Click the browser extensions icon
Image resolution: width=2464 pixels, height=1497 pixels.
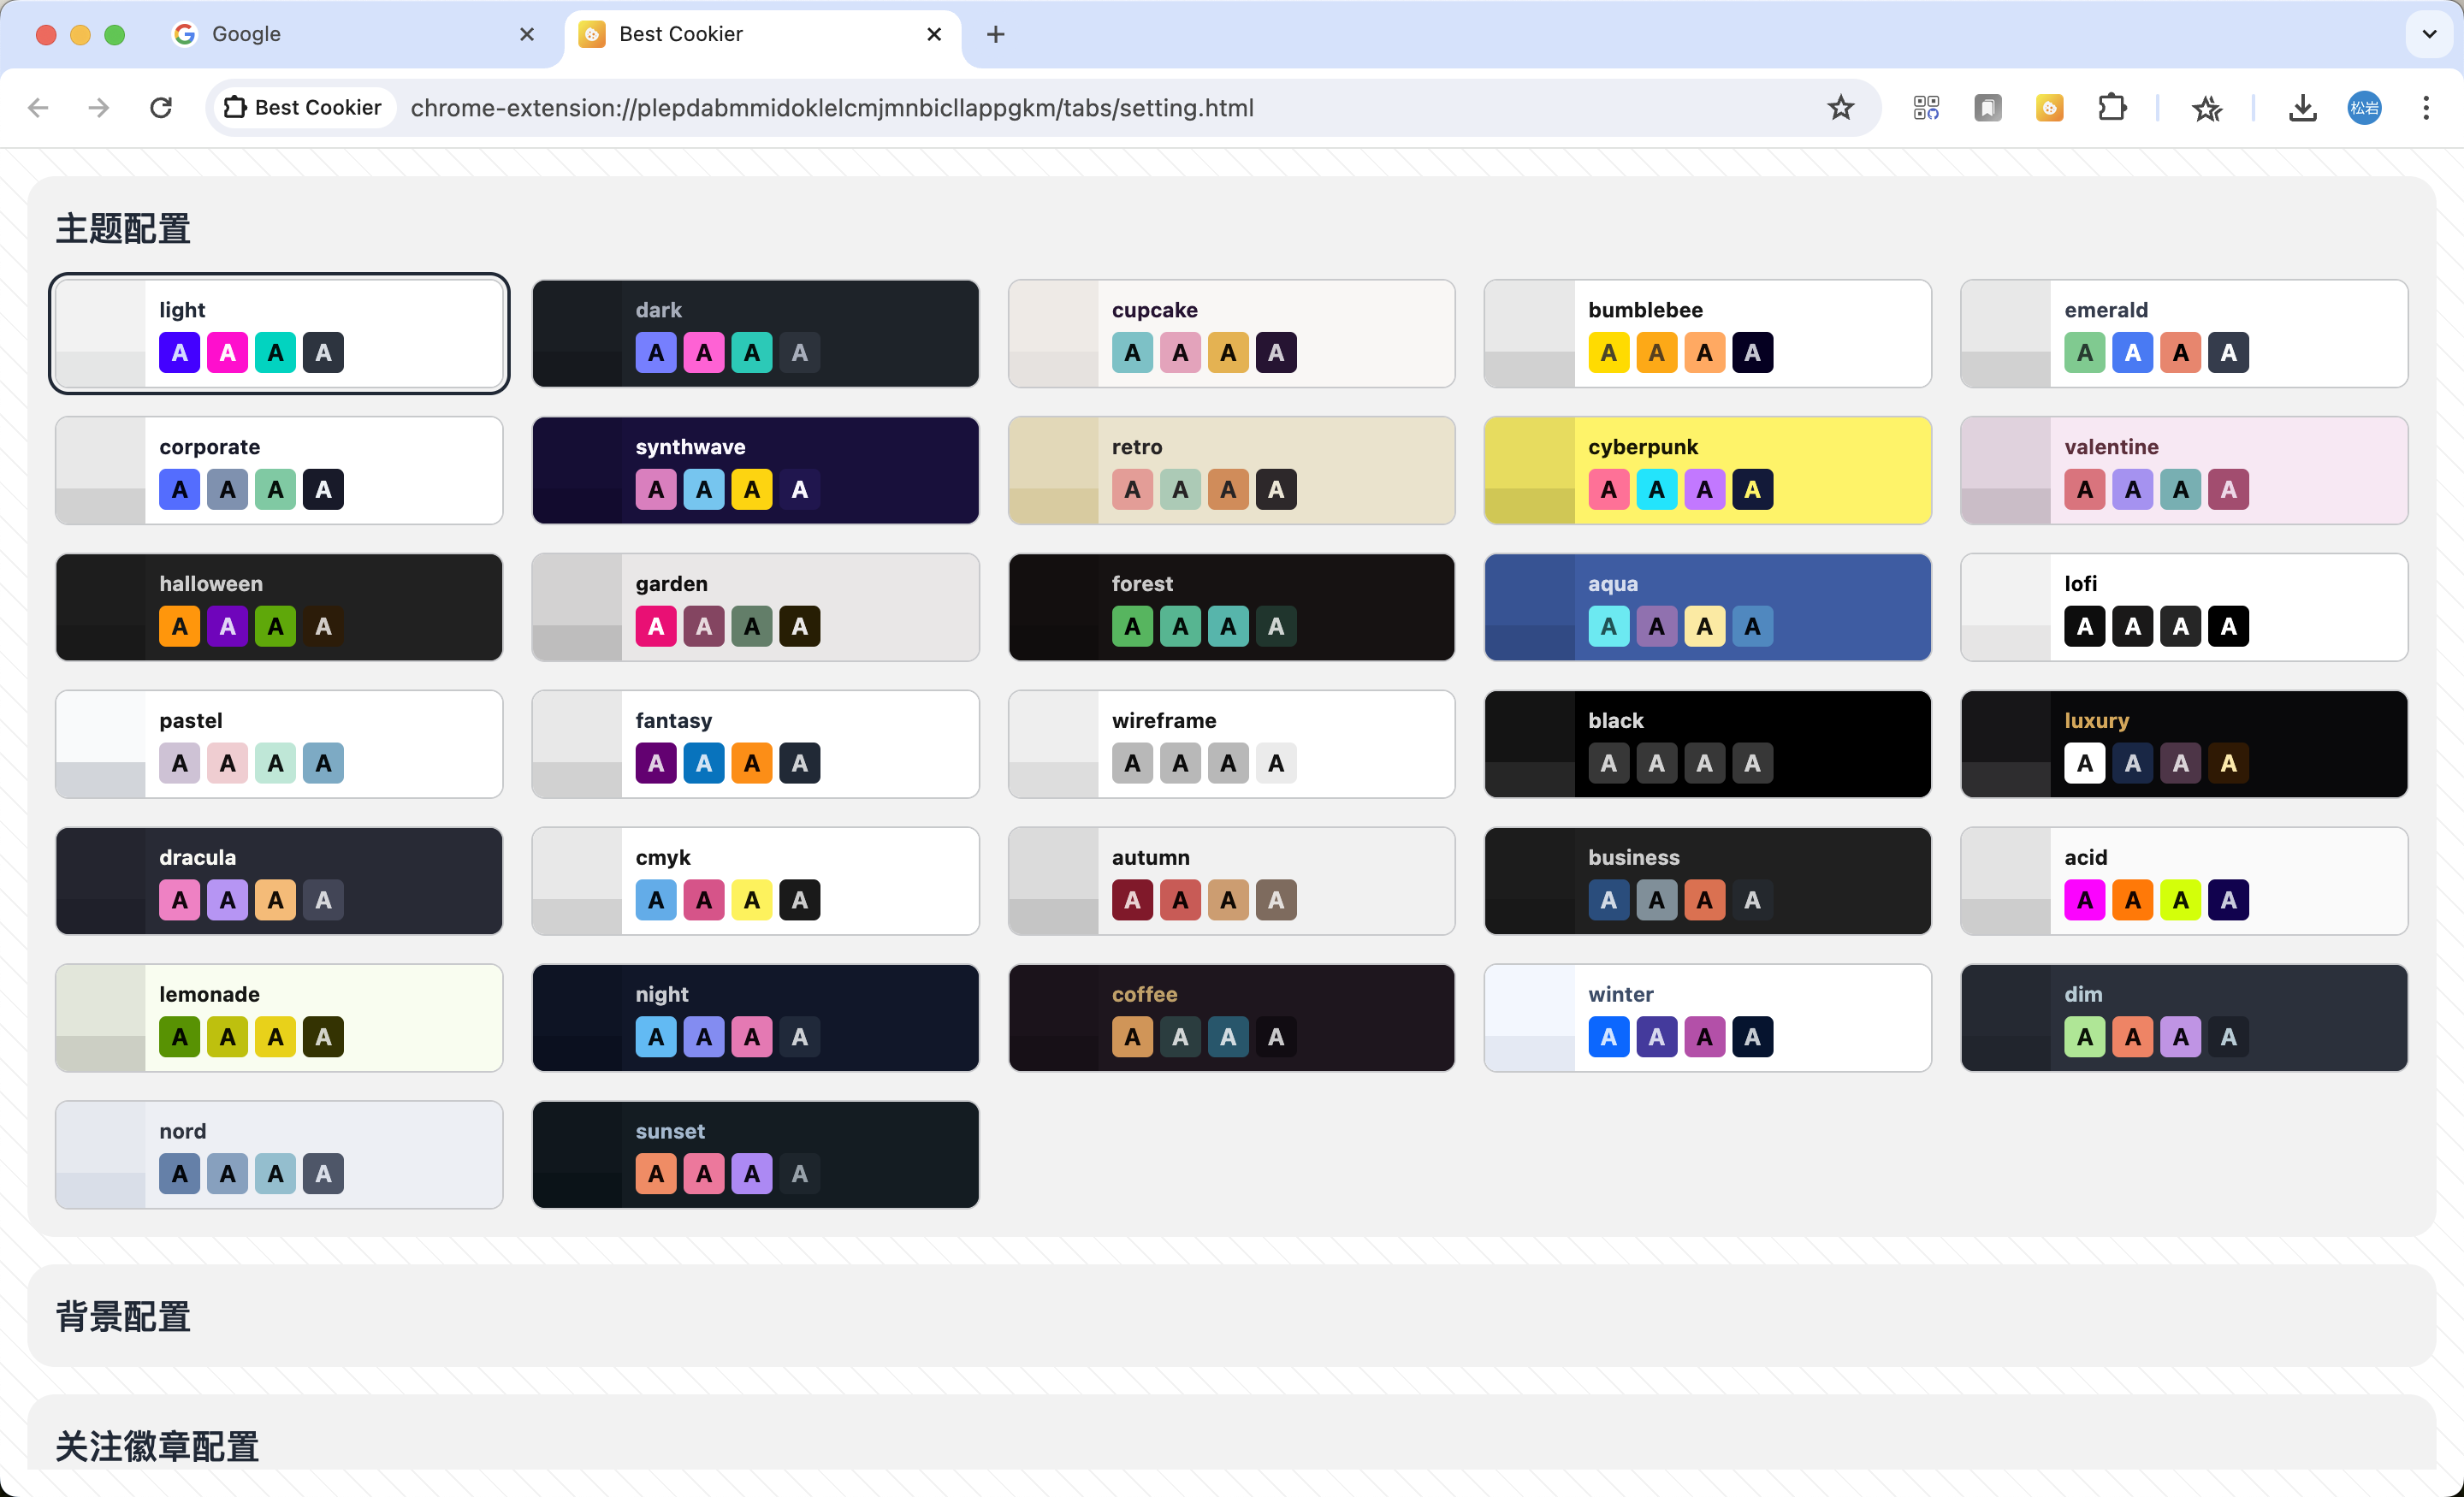pos(2111,107)
